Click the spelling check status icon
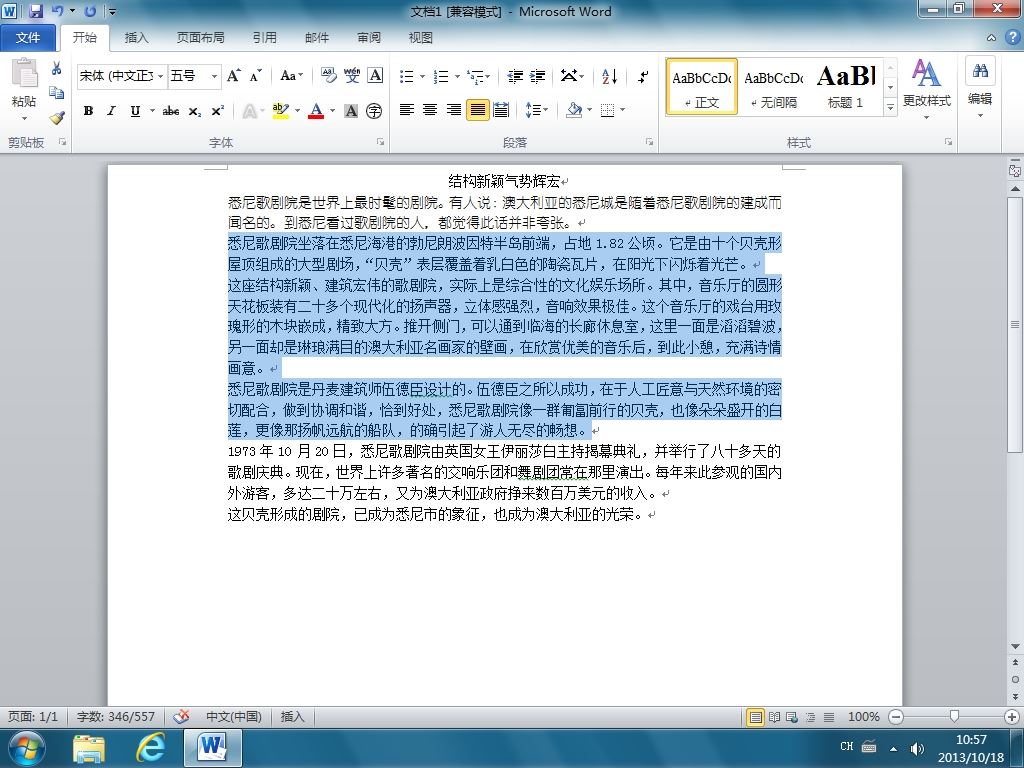 (181, 716)
